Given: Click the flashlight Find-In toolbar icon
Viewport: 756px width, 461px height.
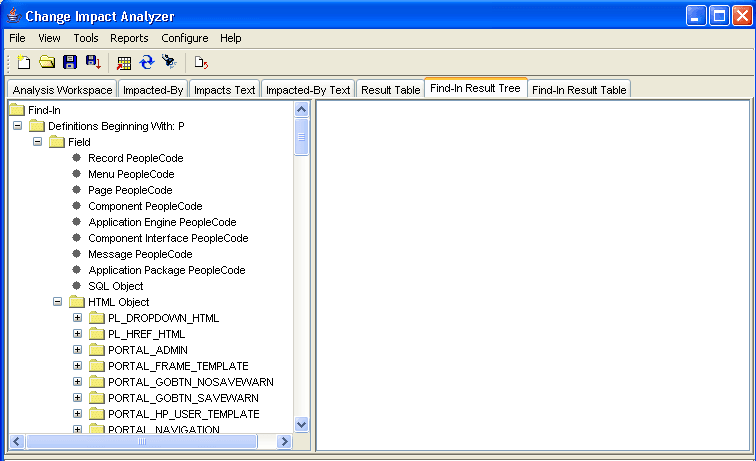Looking at the screenshot, I should coord(169,62).
